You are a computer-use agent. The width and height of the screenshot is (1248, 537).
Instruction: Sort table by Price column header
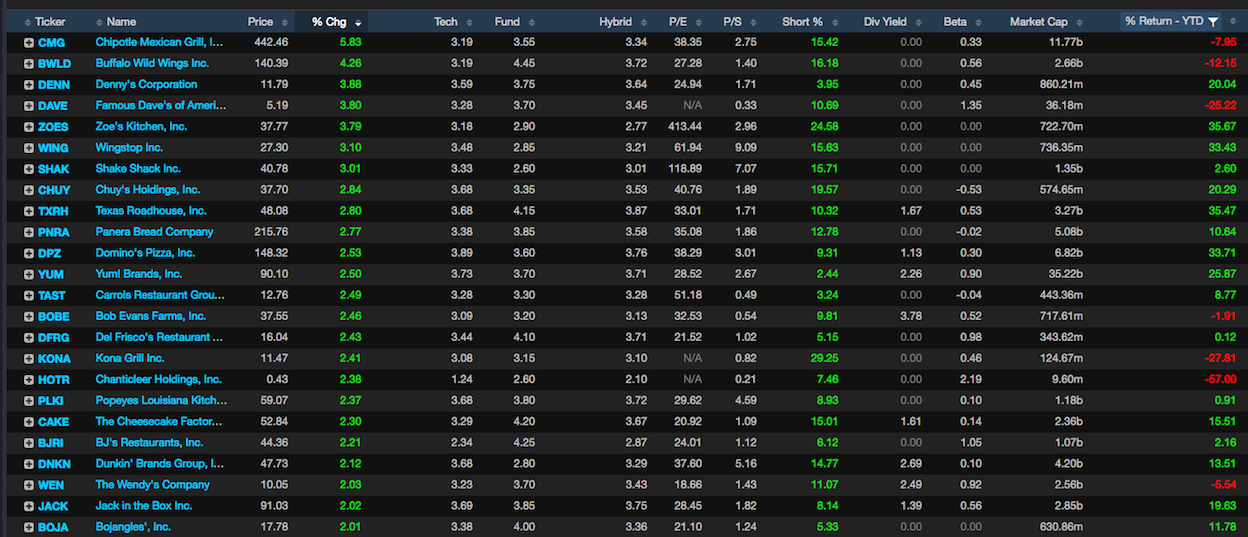coord(260,21)
